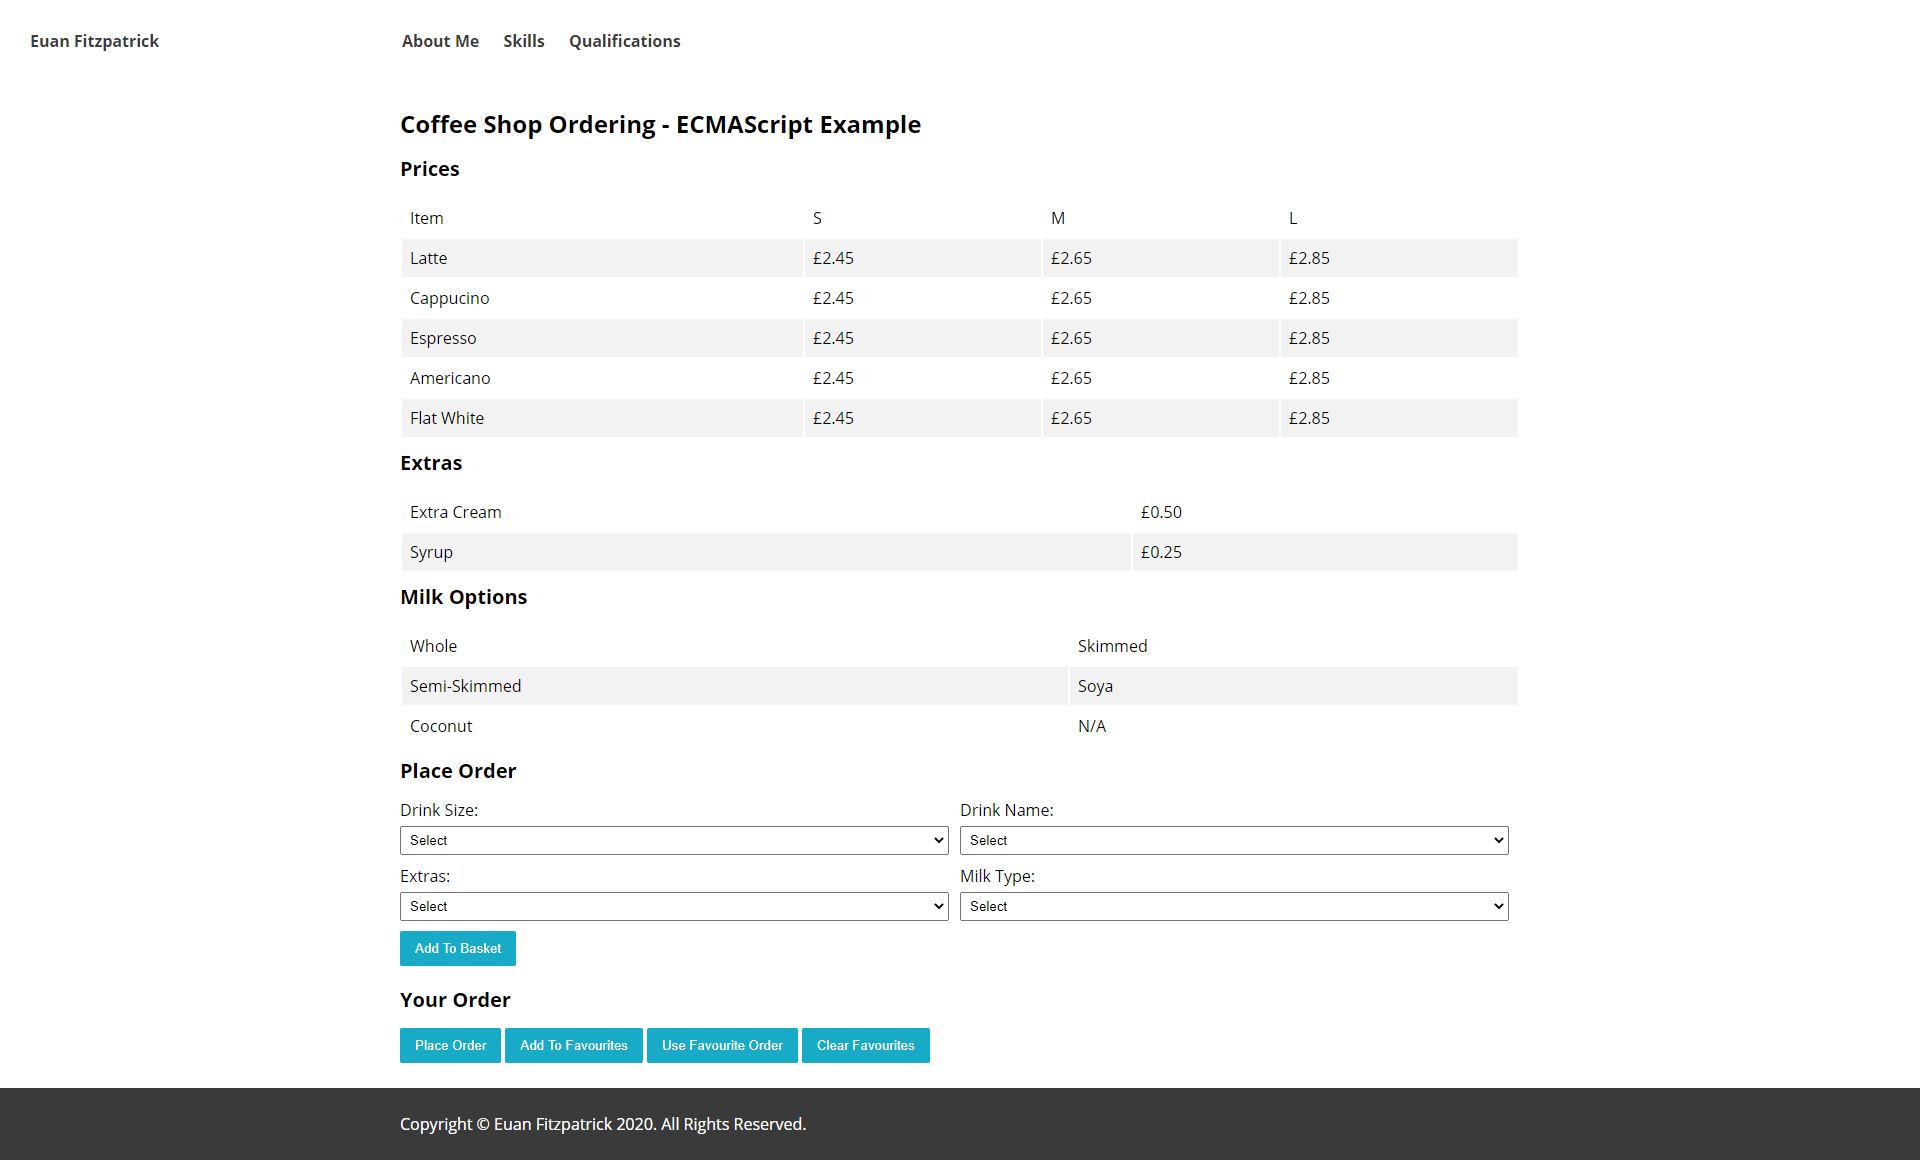Click the Add To Basket button
This screenshot has width=1920, height=1160.
[x=457, y=948]
